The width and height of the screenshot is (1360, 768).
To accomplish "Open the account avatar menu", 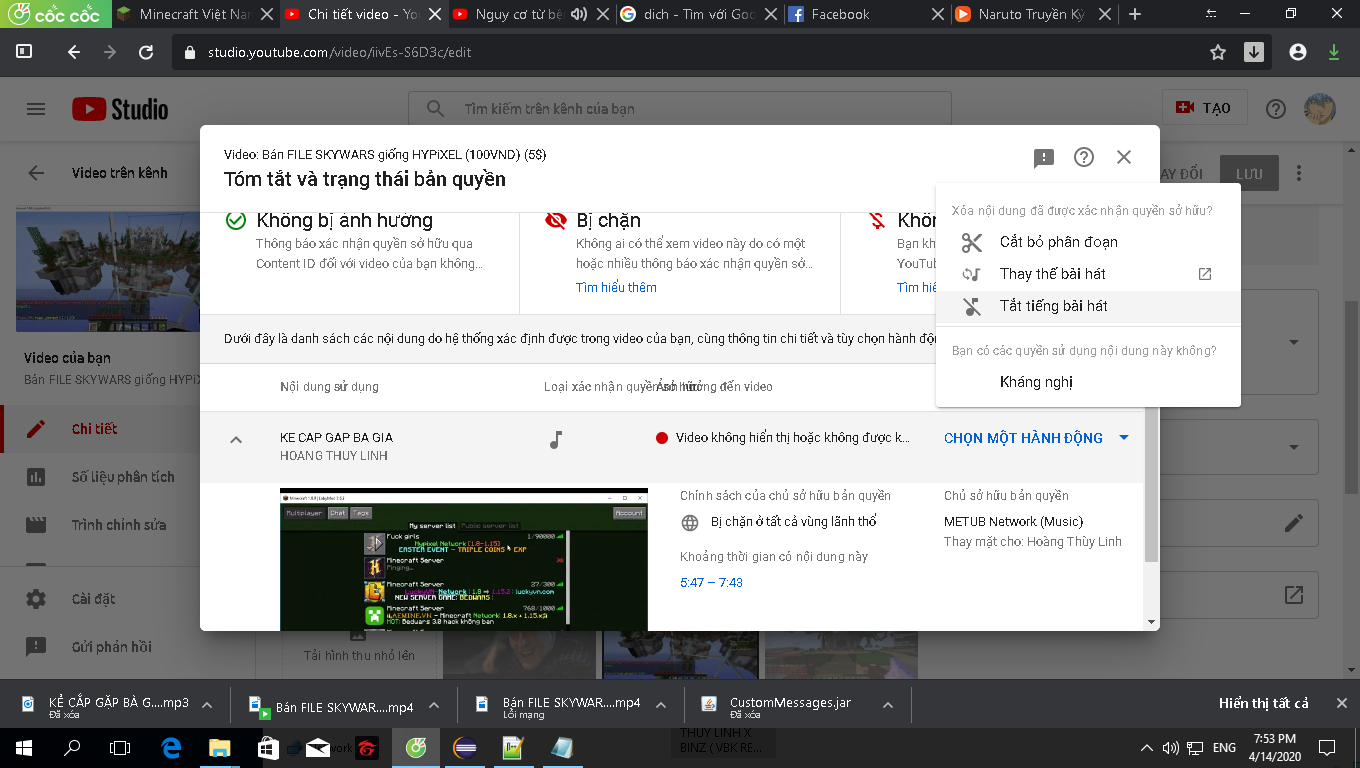I will [x=1320, y=109].
